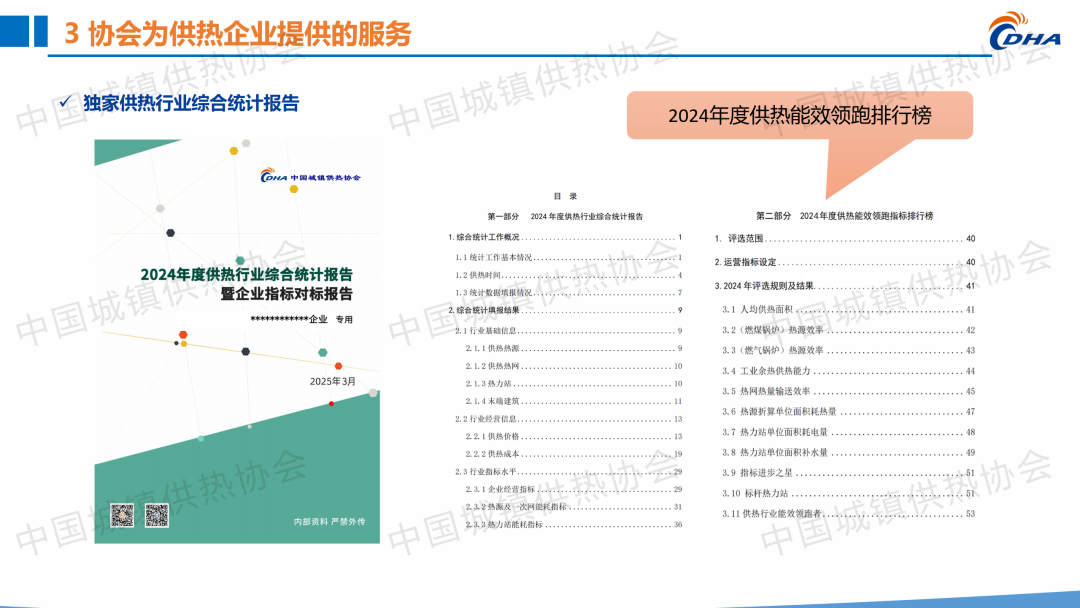Click 第一部分 2024年度供热行业综合统计报告 heading

click(x=565, y=216)
